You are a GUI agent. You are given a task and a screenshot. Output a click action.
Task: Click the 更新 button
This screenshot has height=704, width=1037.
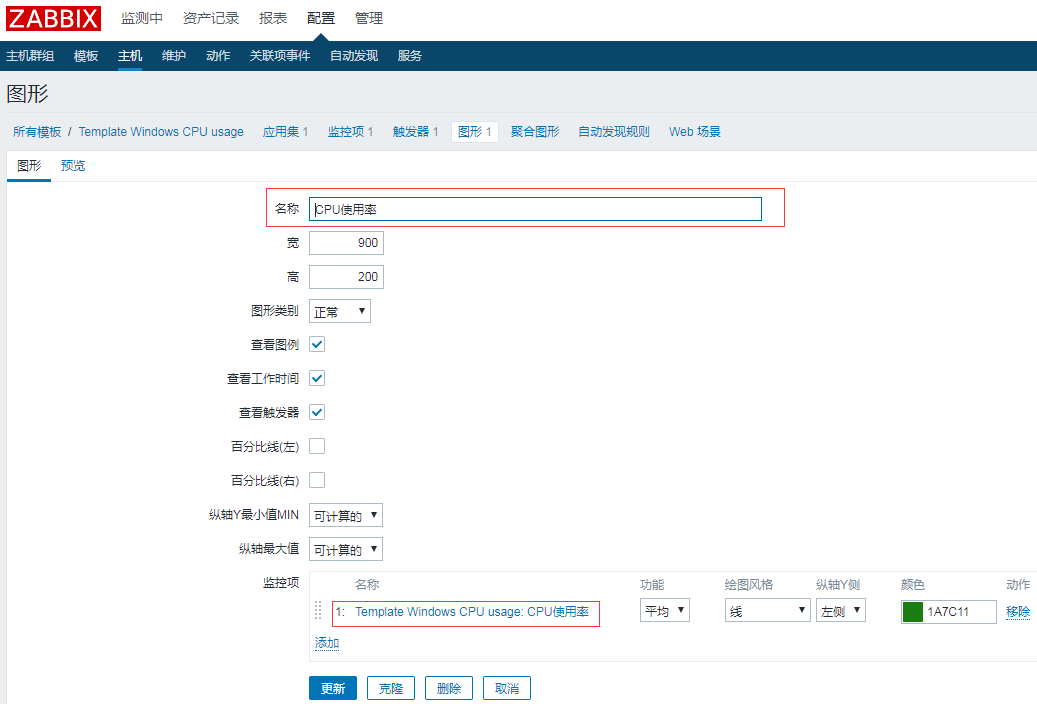click(333, 688)
